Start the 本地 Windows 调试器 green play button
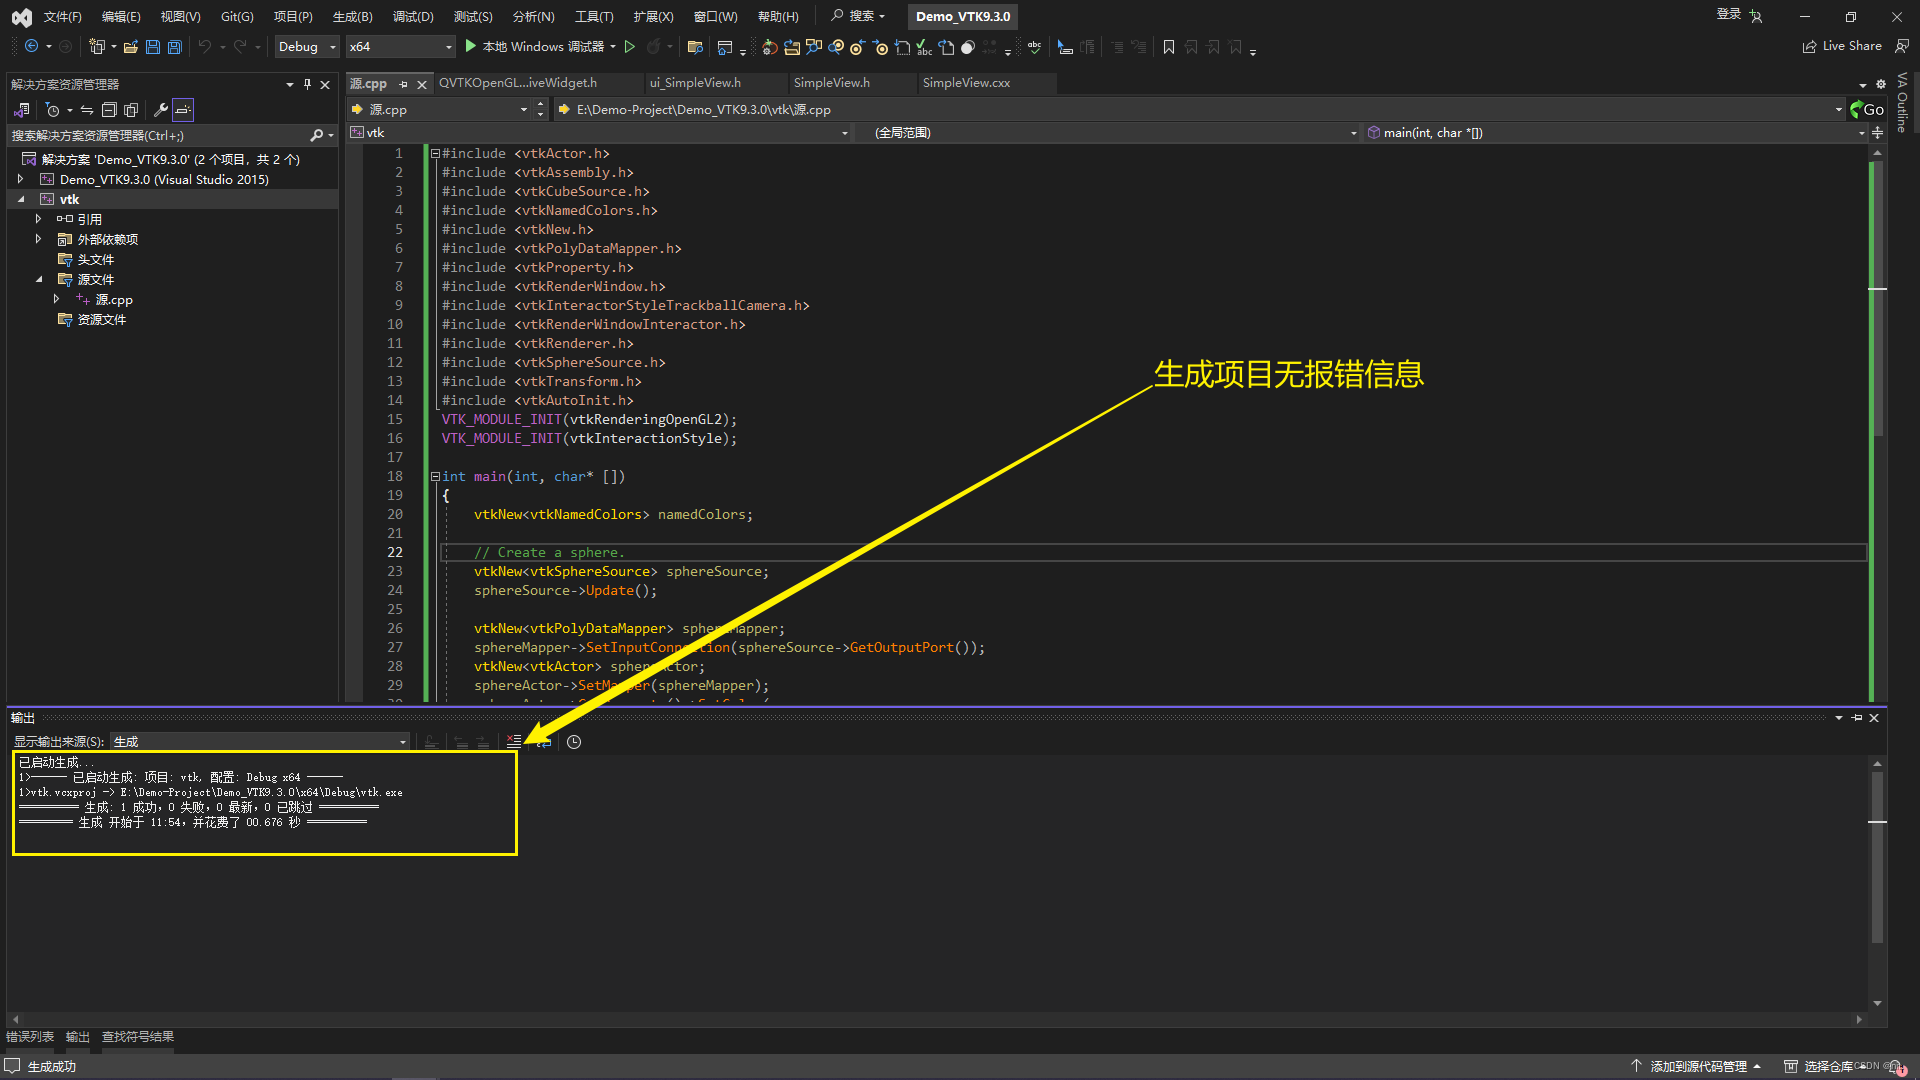The width and height of the screenshot is (1920, 1080). tap(471, 47)
